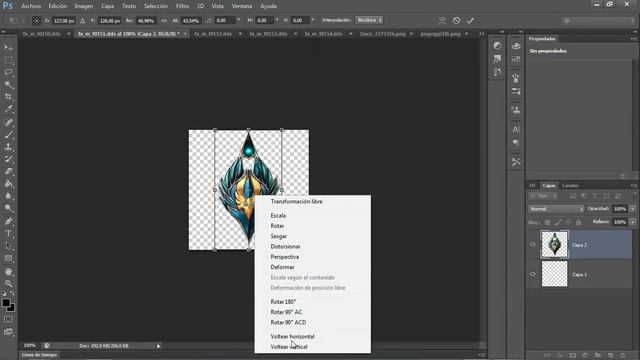
Task: Hide the Capa 1 layer
Action: click(532, 274)
